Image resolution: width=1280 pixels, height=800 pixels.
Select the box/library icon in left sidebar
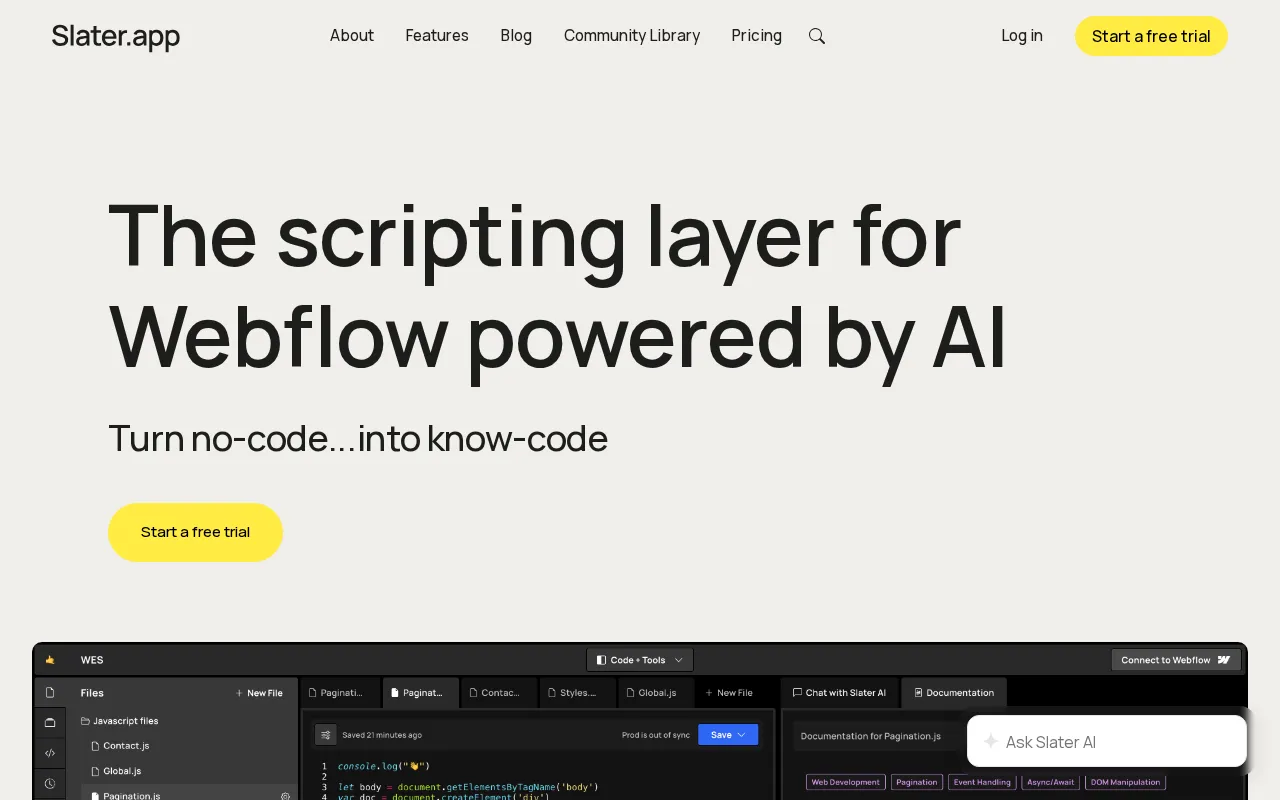50,722
